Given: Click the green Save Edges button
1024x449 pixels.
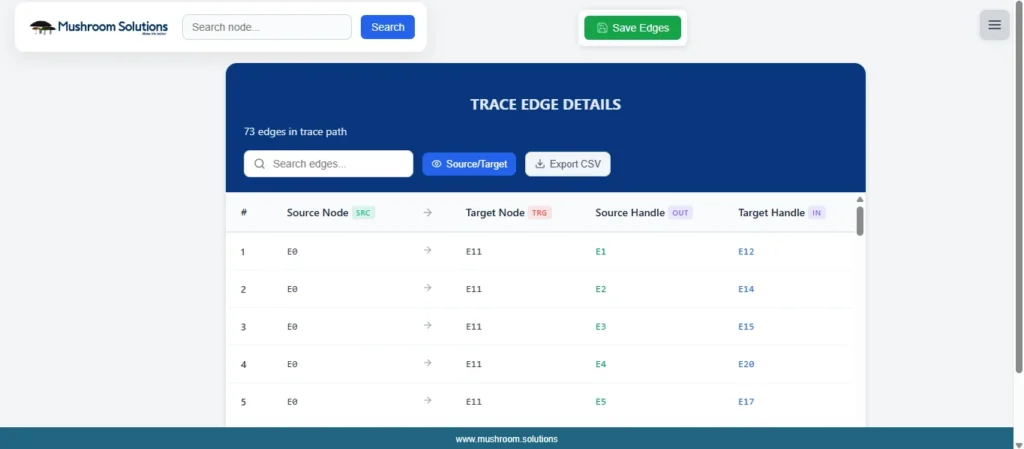Looking at the screenshot, I should tap(631, 28).
